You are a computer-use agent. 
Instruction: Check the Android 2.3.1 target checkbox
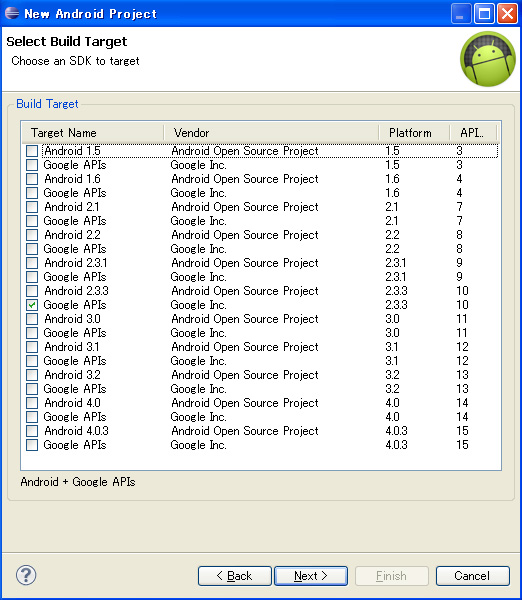32,263
